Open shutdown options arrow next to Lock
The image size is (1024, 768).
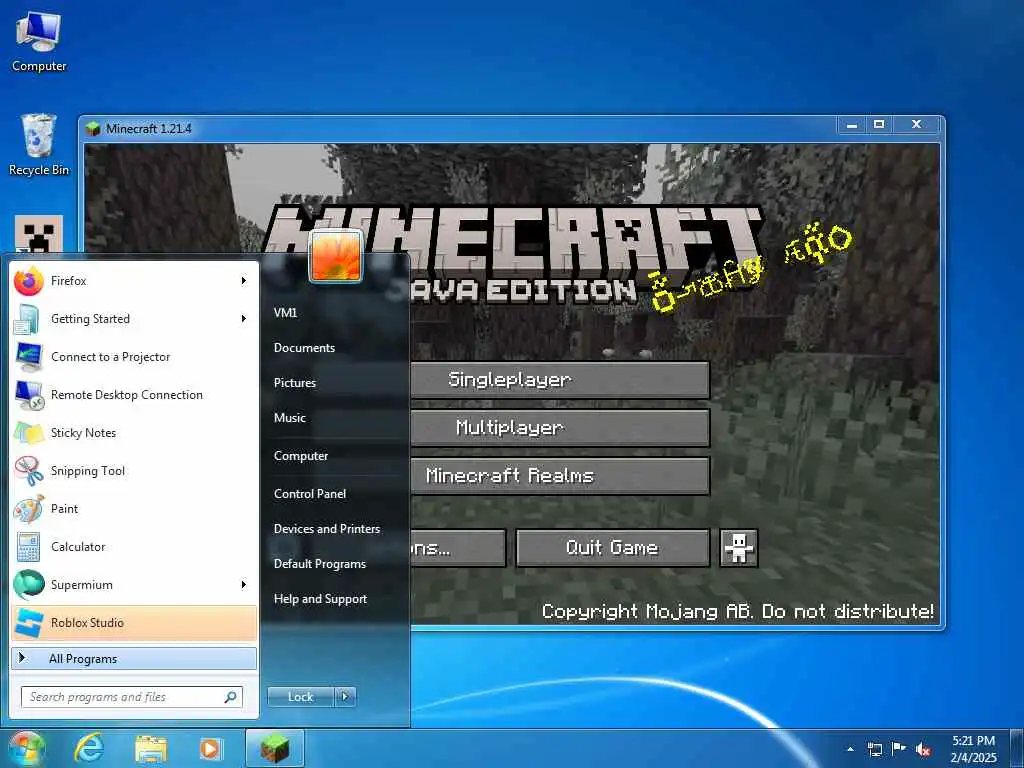[x=345, y=697]
